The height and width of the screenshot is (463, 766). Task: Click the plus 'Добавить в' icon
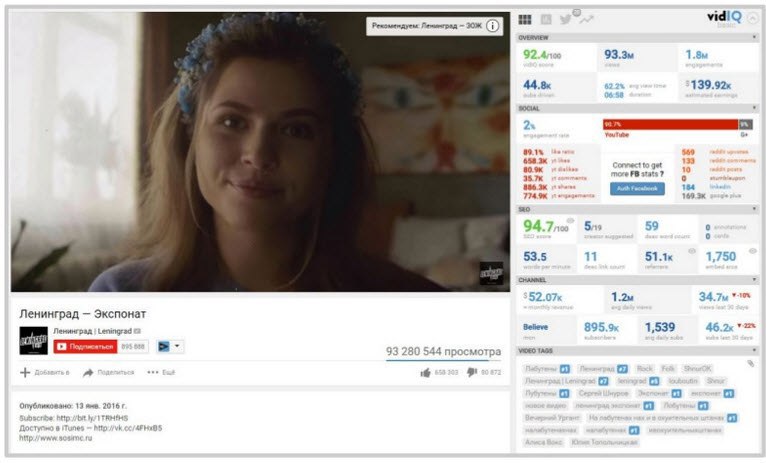(25, 372)
